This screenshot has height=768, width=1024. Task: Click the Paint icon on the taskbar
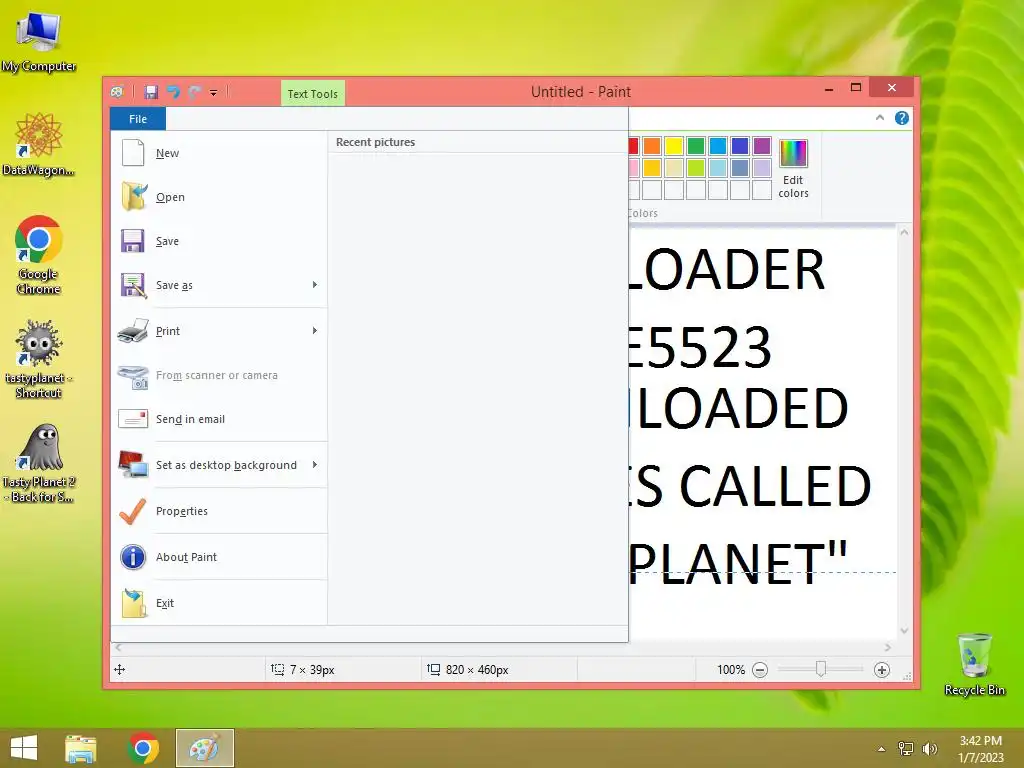point(204,748)
